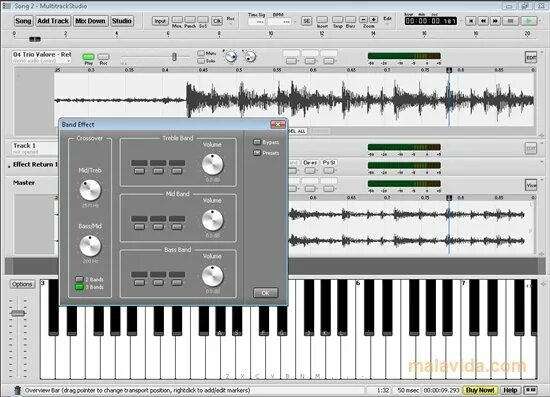Open the first effect slot button on the 04 Trio Valore track
This screenshot has height=397, width=550.
291,61
